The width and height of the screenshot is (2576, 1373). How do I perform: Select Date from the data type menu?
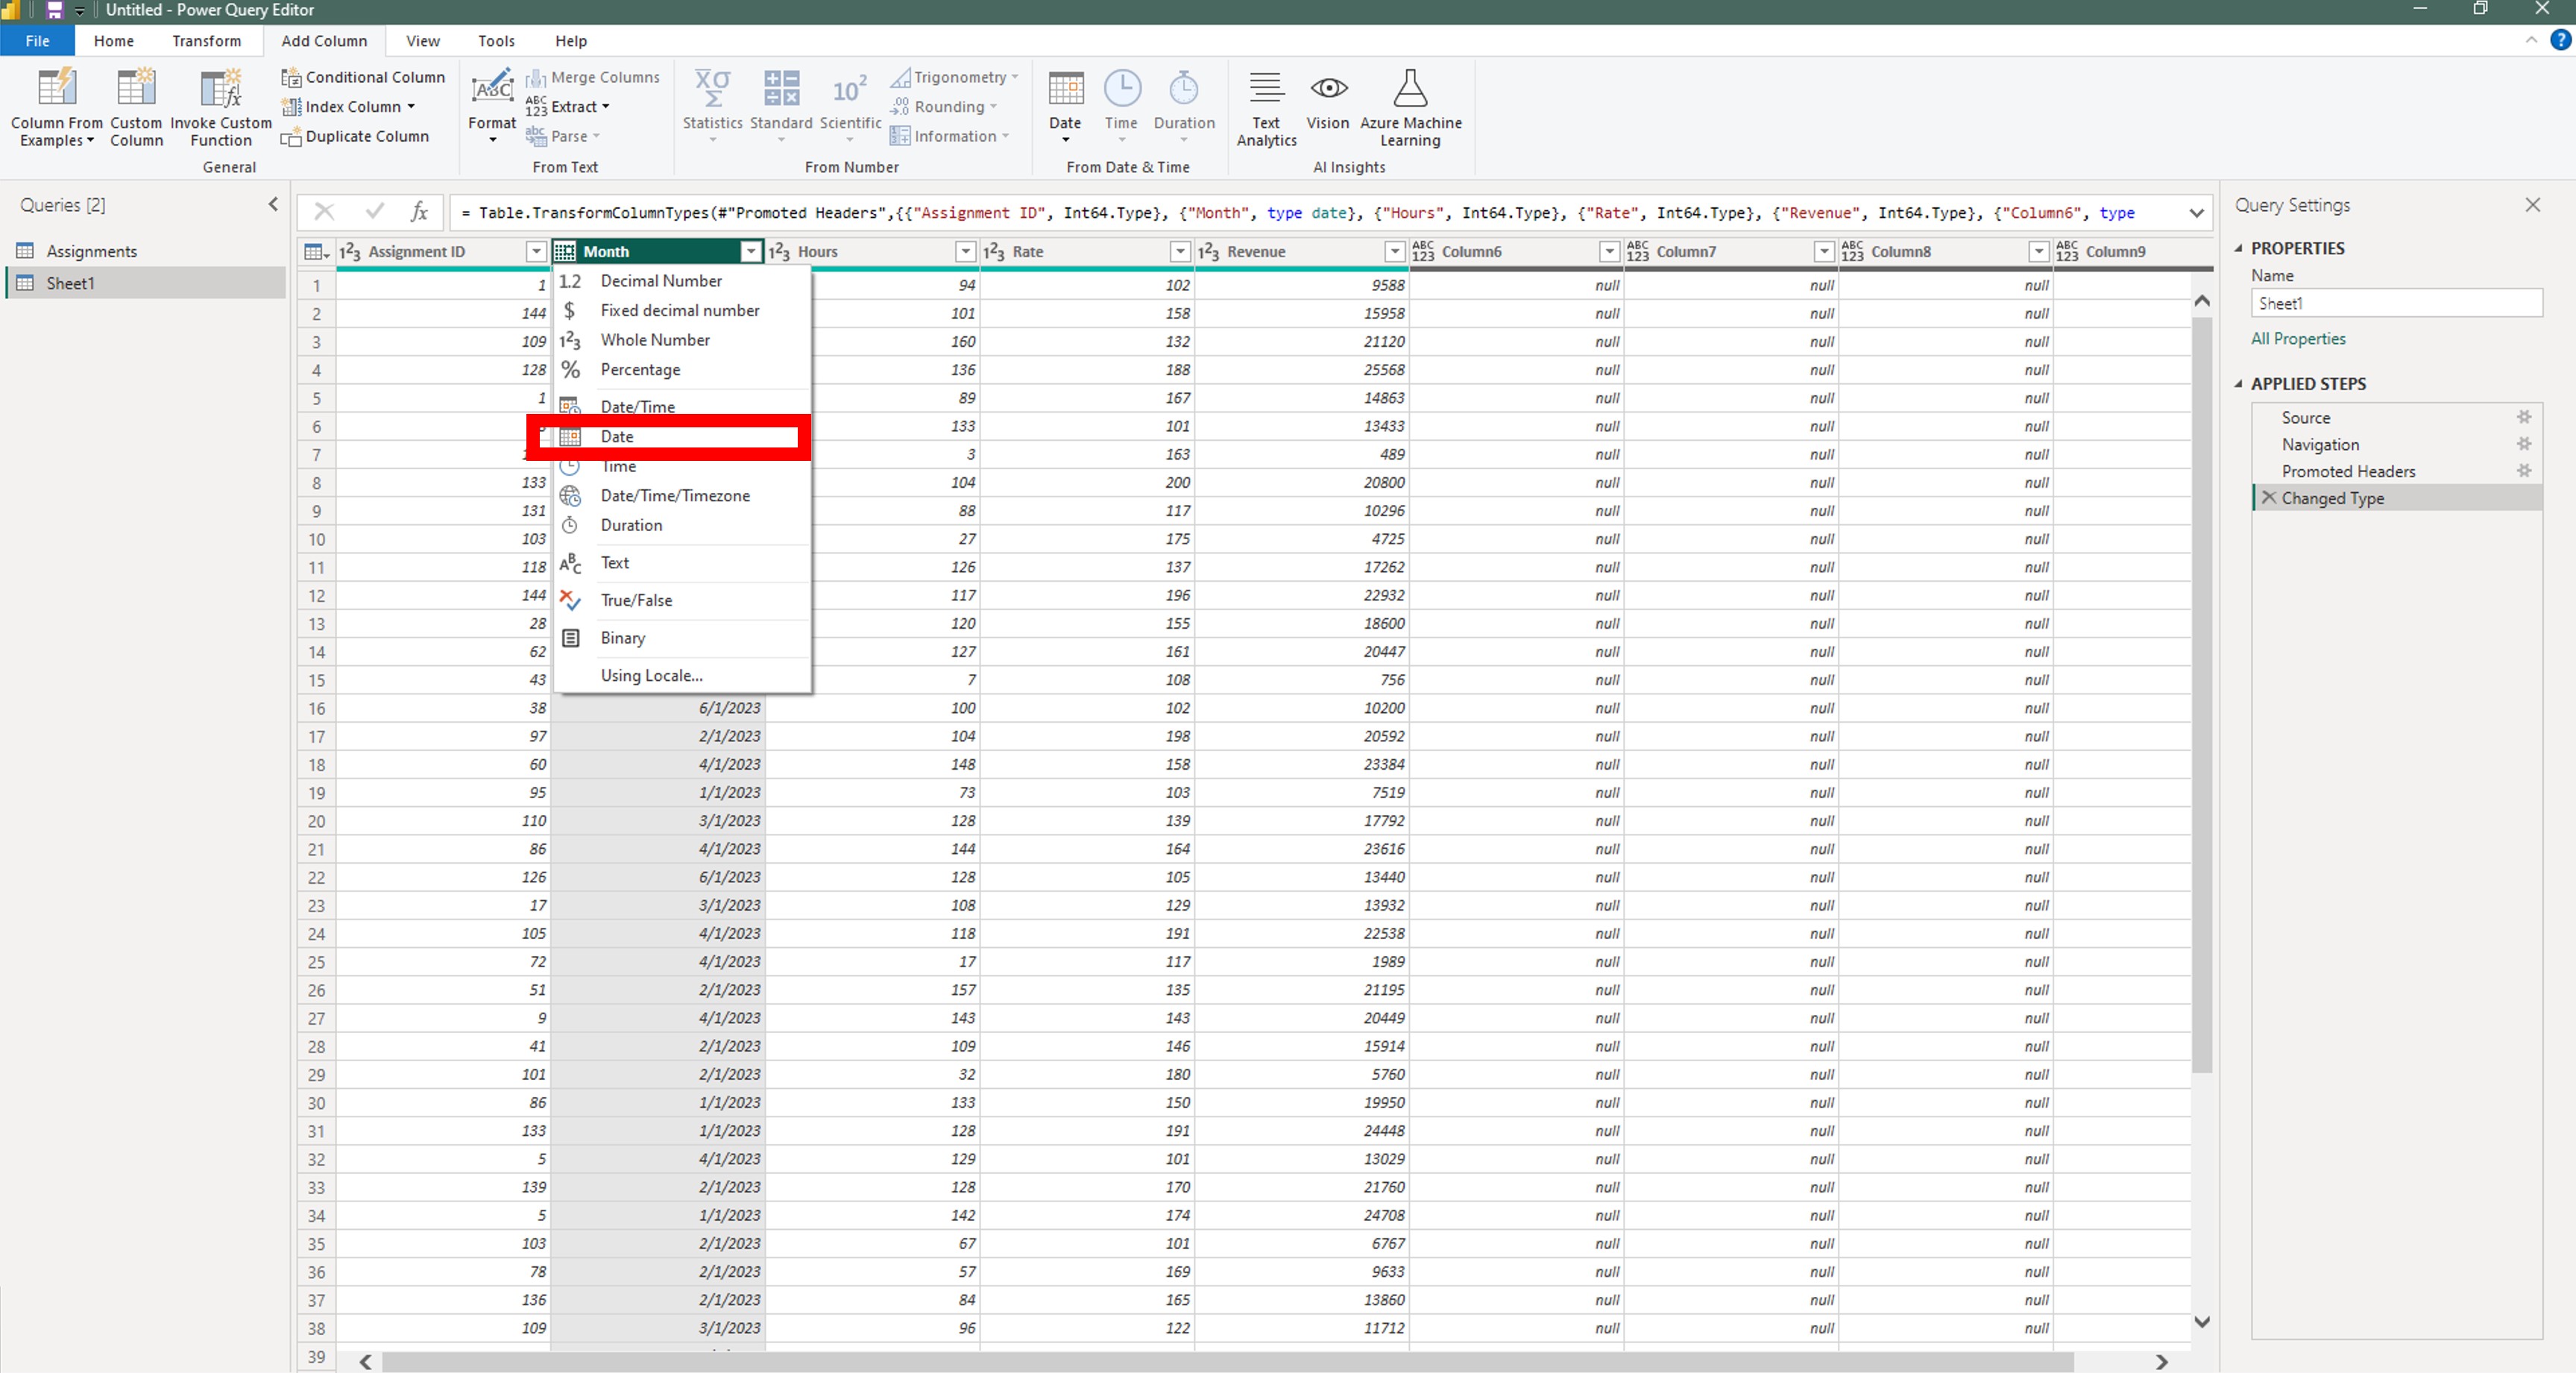(x=616, y=436)
